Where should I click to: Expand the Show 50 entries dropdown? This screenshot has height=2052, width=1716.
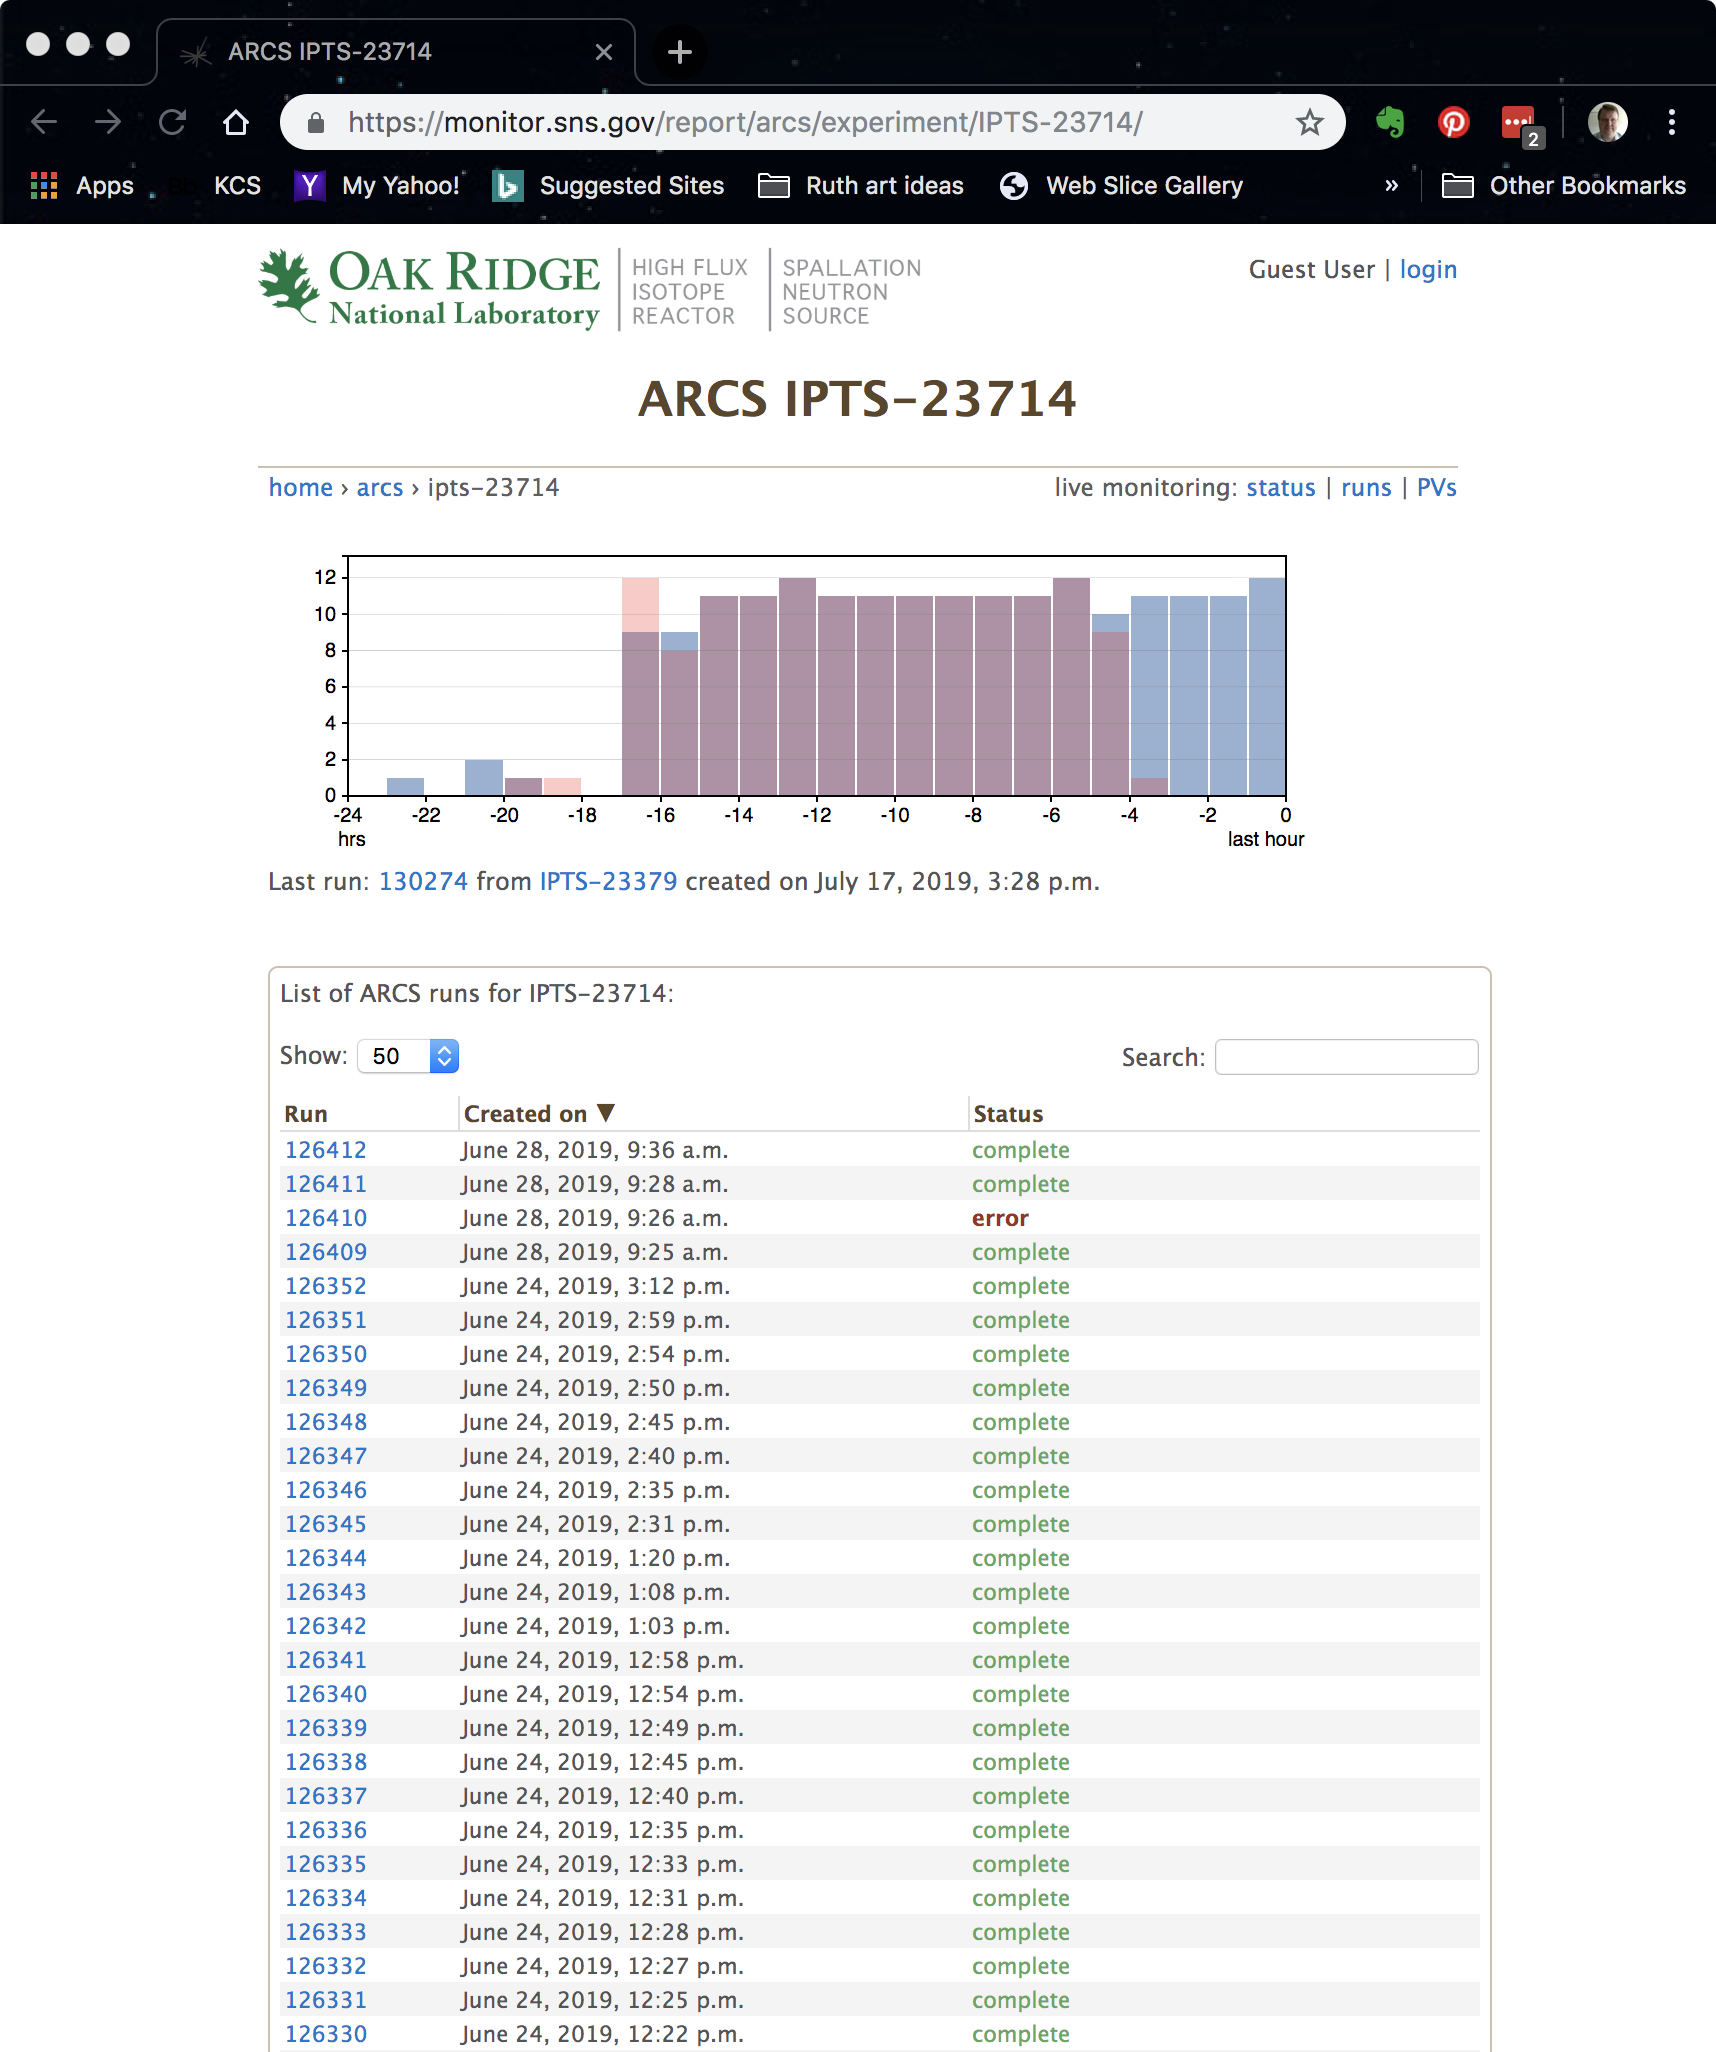pyautogui.click(x=408, y=1056)
